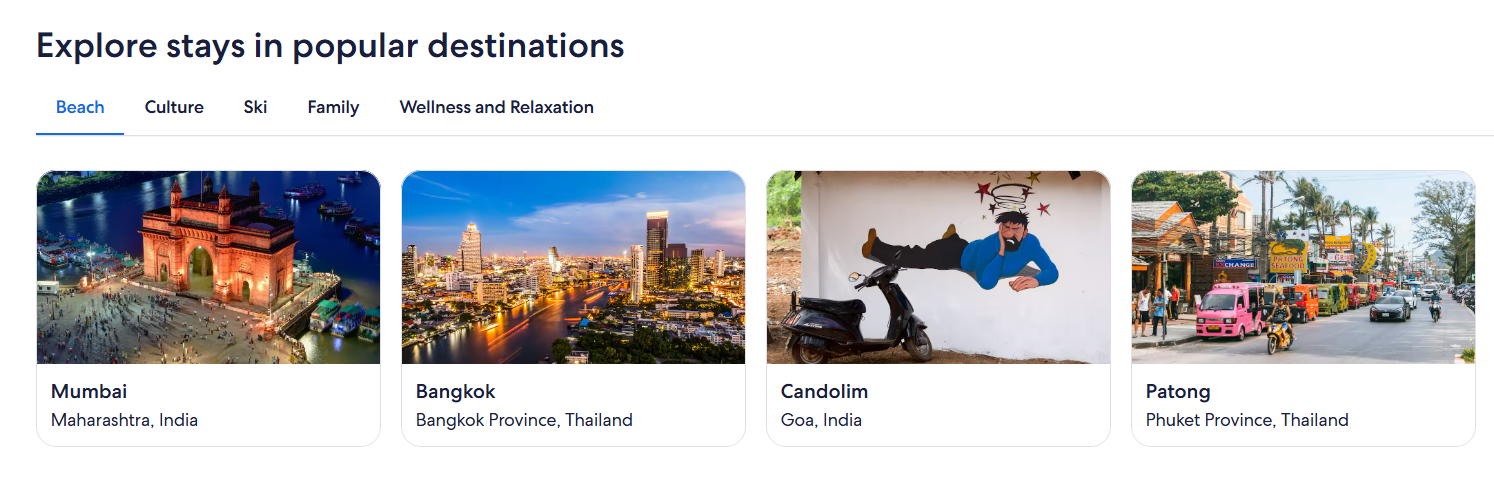Show Family destinations tab
The width and height of the screenshot is (1494, 492).
[333, 107]
